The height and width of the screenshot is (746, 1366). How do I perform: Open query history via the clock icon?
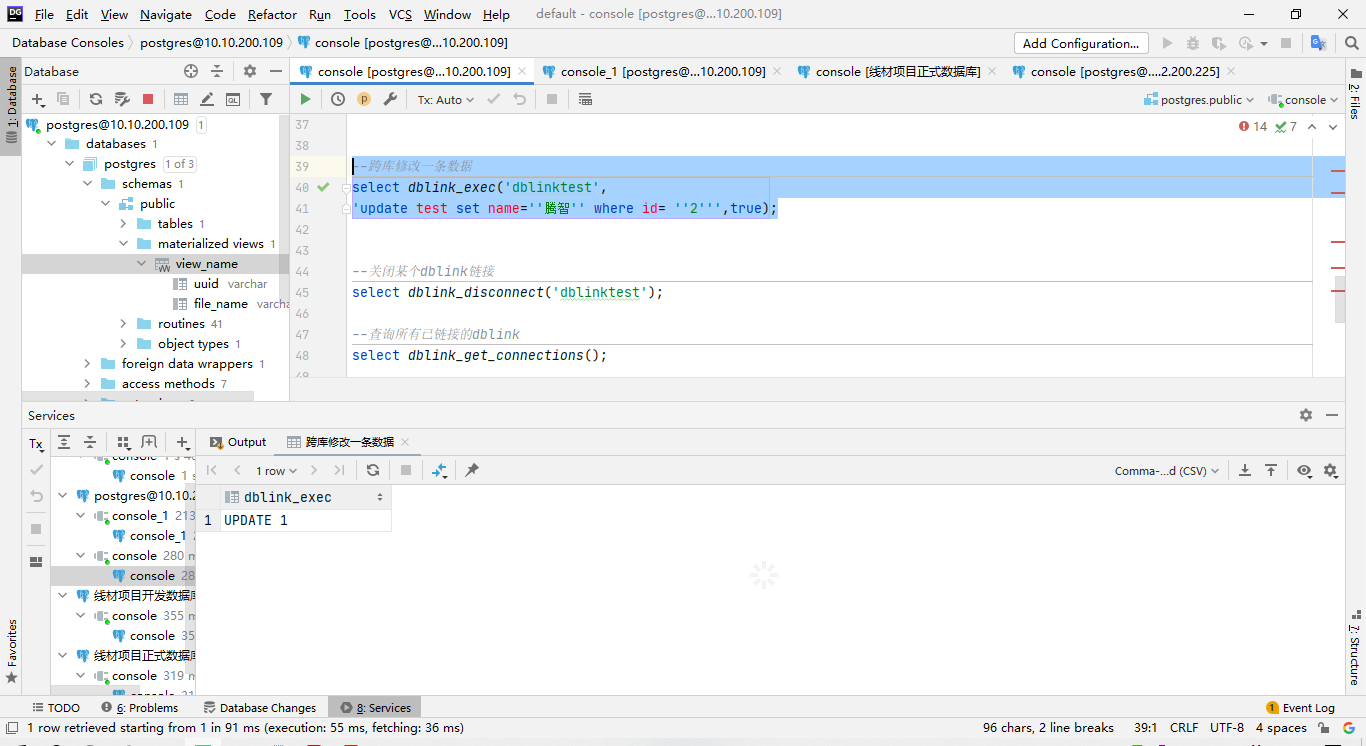point(337,99)
